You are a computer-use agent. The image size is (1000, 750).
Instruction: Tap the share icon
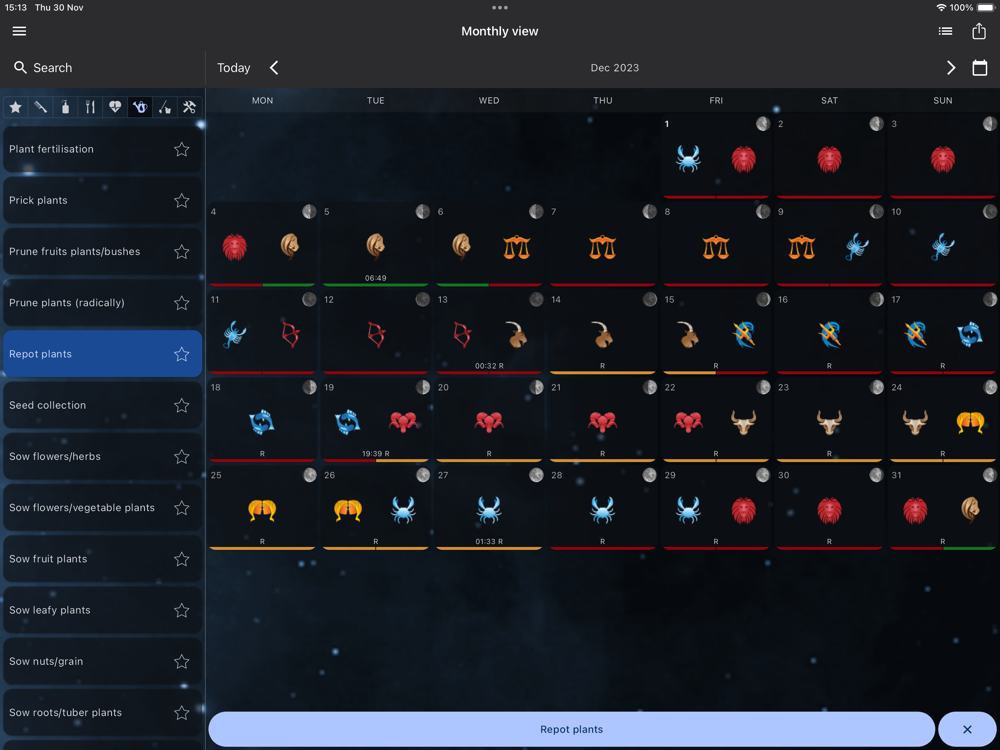pyautogui.click(x=979, y=31)
